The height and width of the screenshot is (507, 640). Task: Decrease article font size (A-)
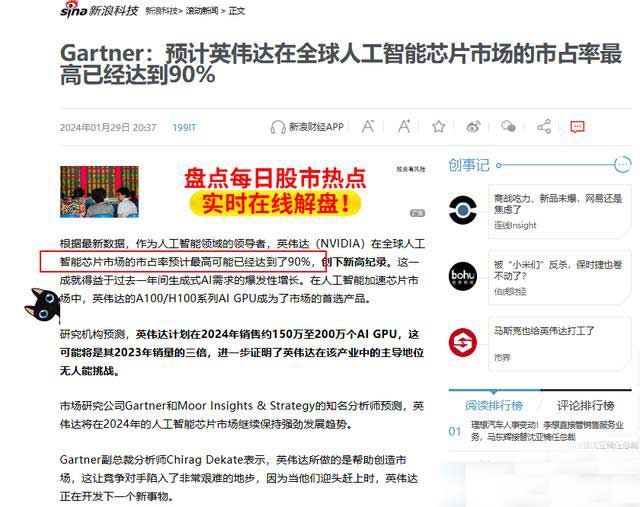368,127
